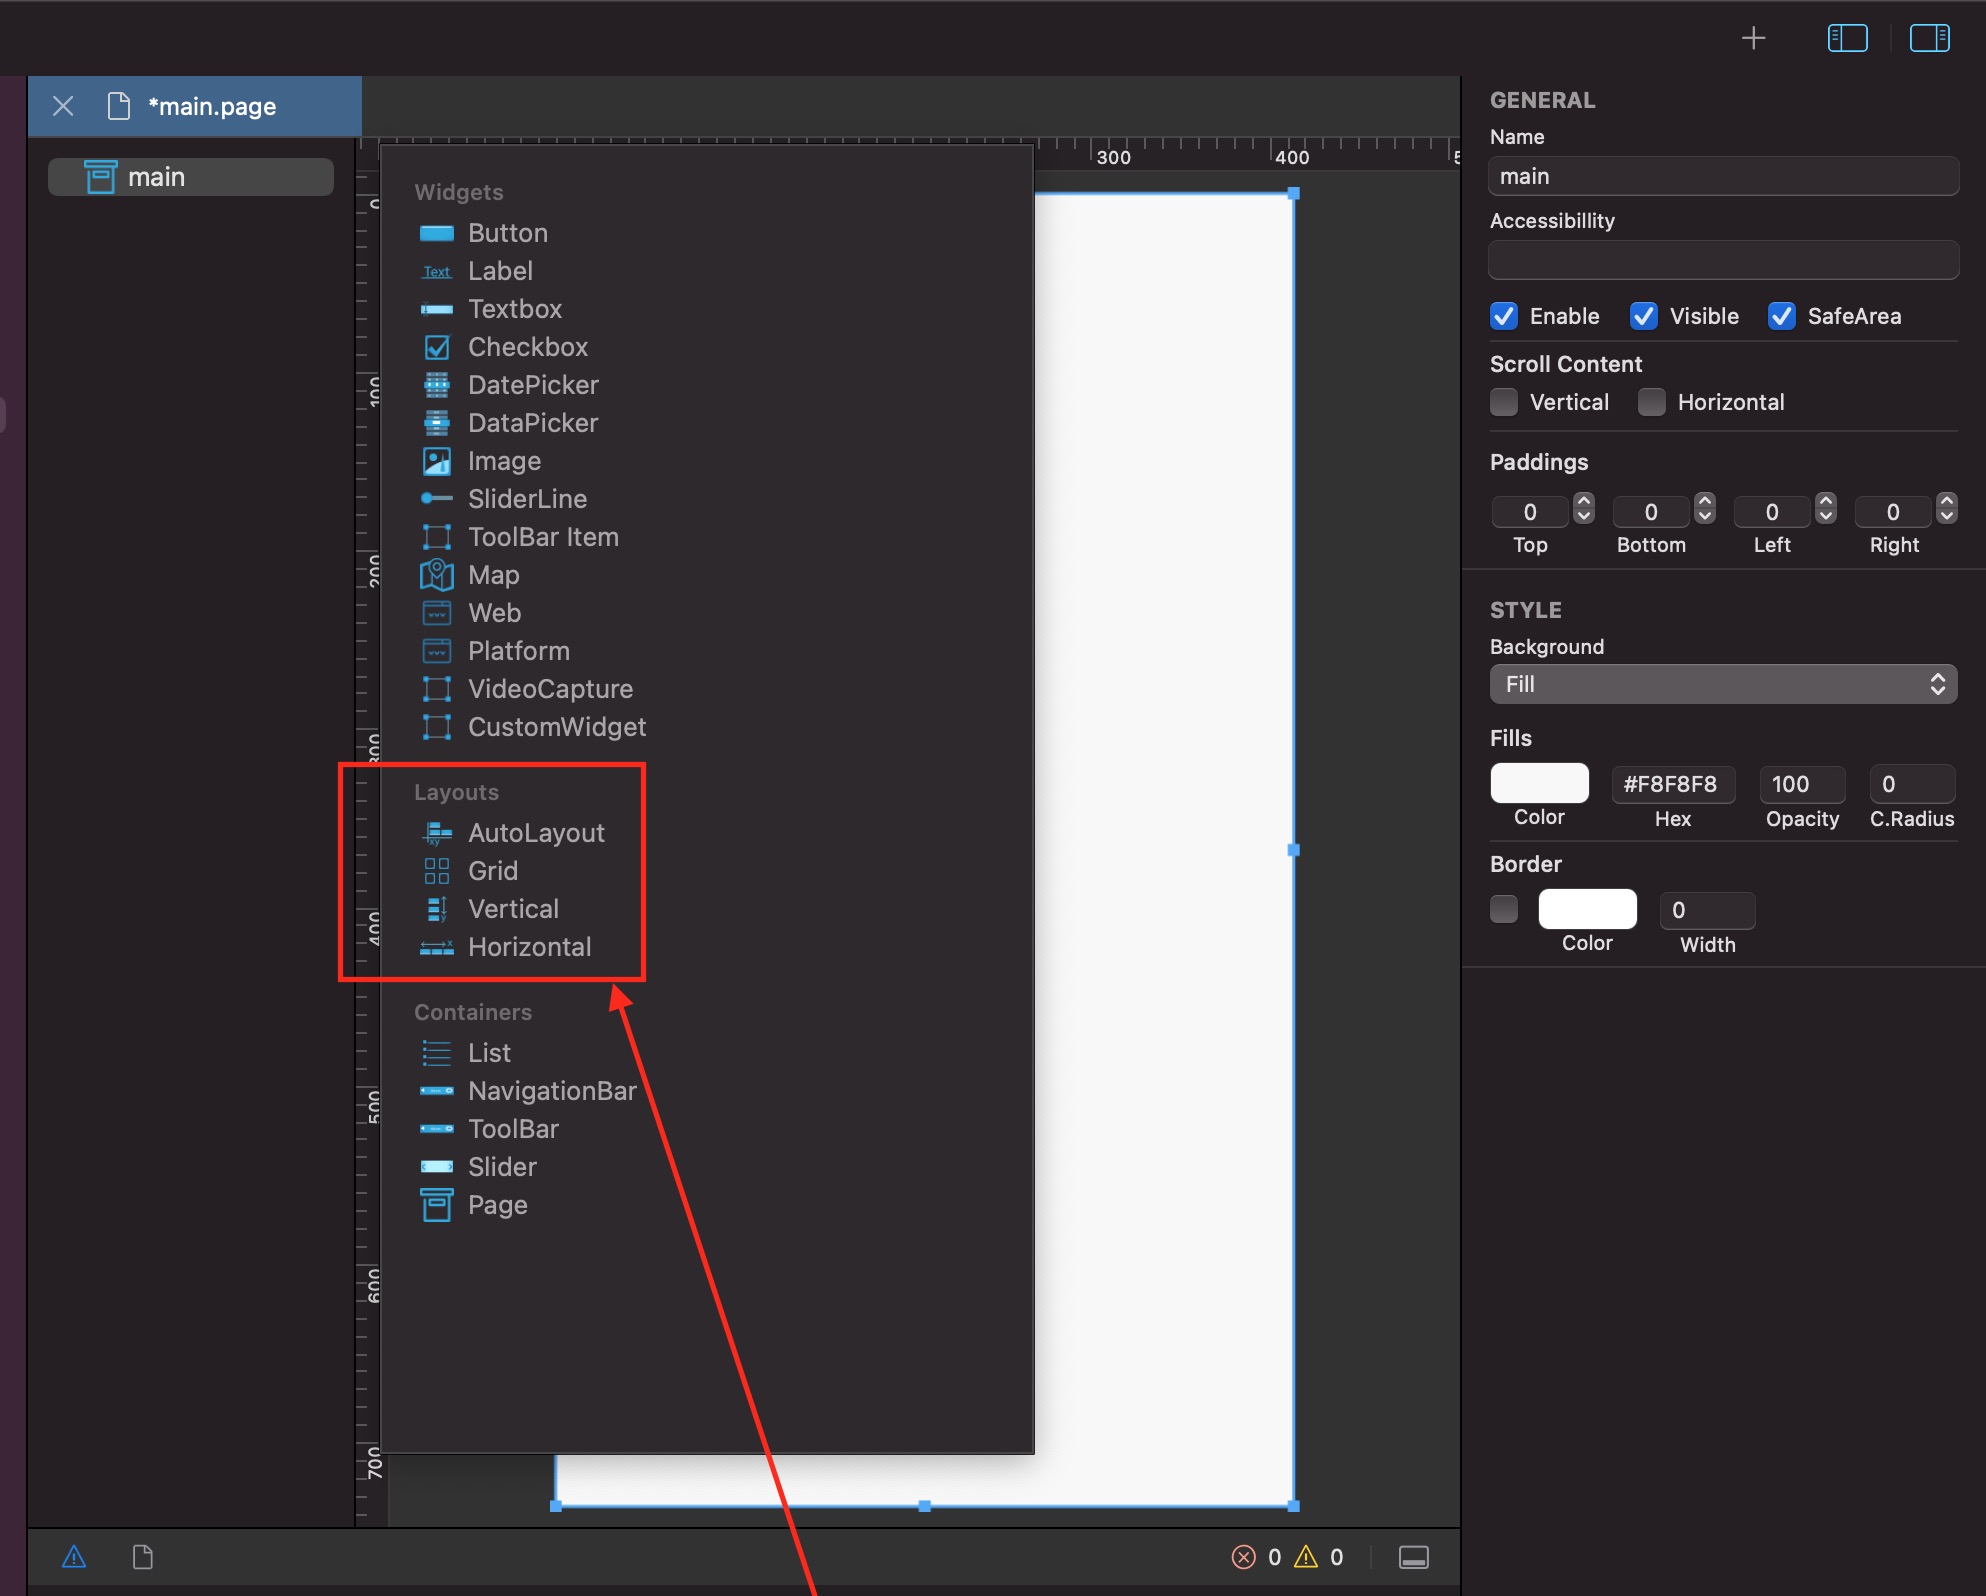The image size is (1986, 1596).
Task: Click the Name input field
Action: 1723,176
